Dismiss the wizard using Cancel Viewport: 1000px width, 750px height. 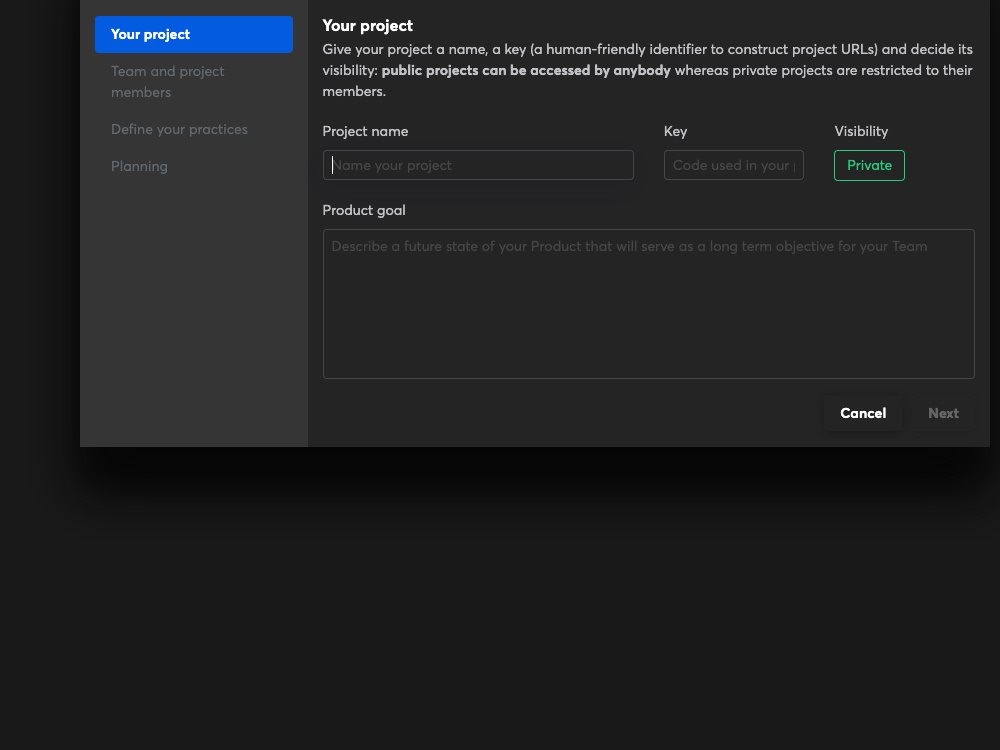(x=862, y=413)
